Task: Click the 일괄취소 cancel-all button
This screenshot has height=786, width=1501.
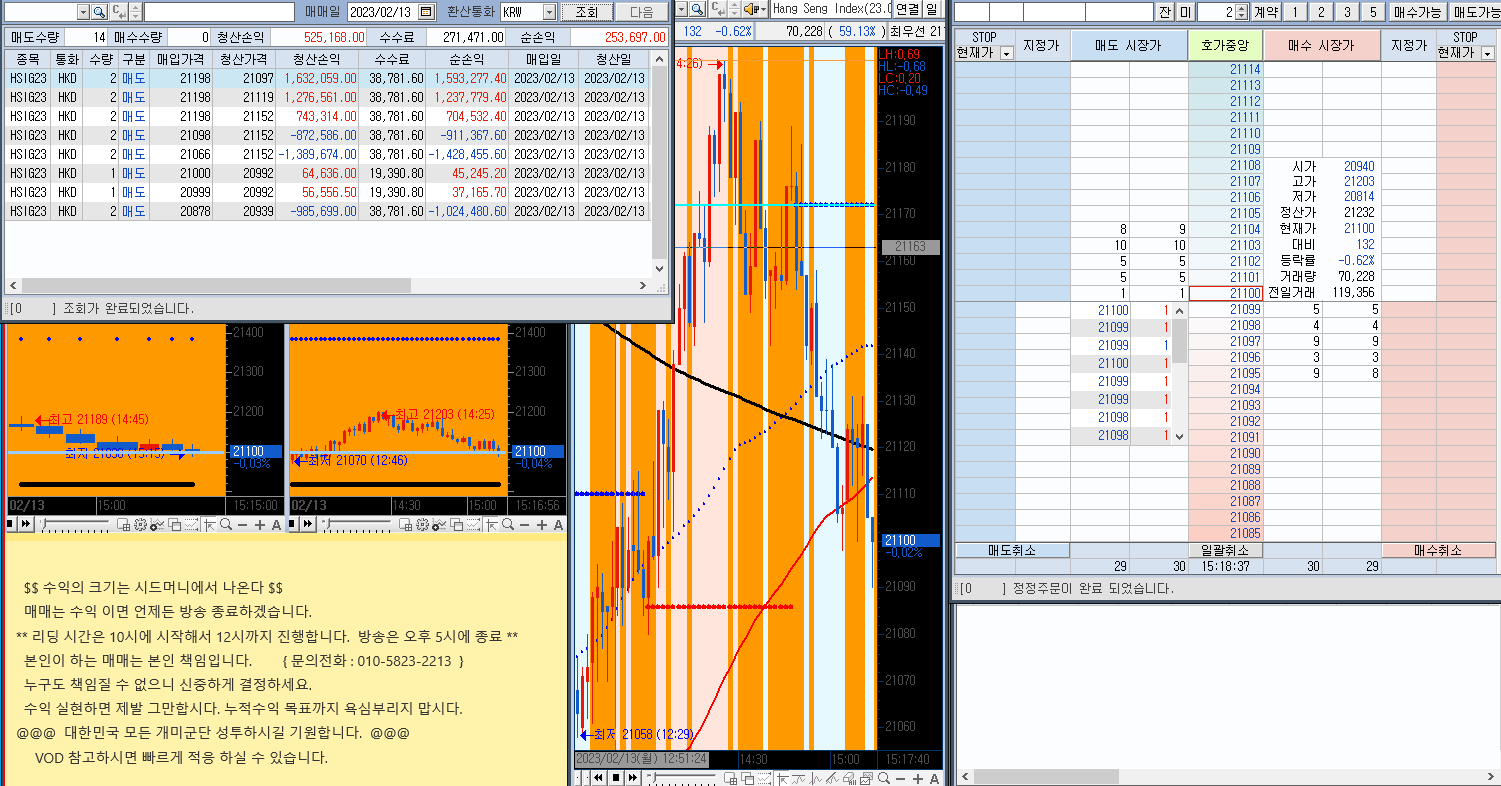Action: 1224,550
